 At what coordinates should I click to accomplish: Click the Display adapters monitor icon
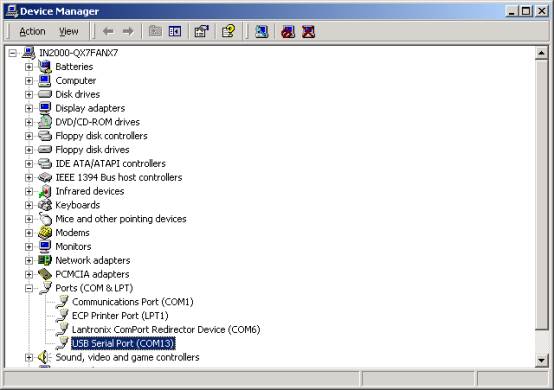click(45, 108)
